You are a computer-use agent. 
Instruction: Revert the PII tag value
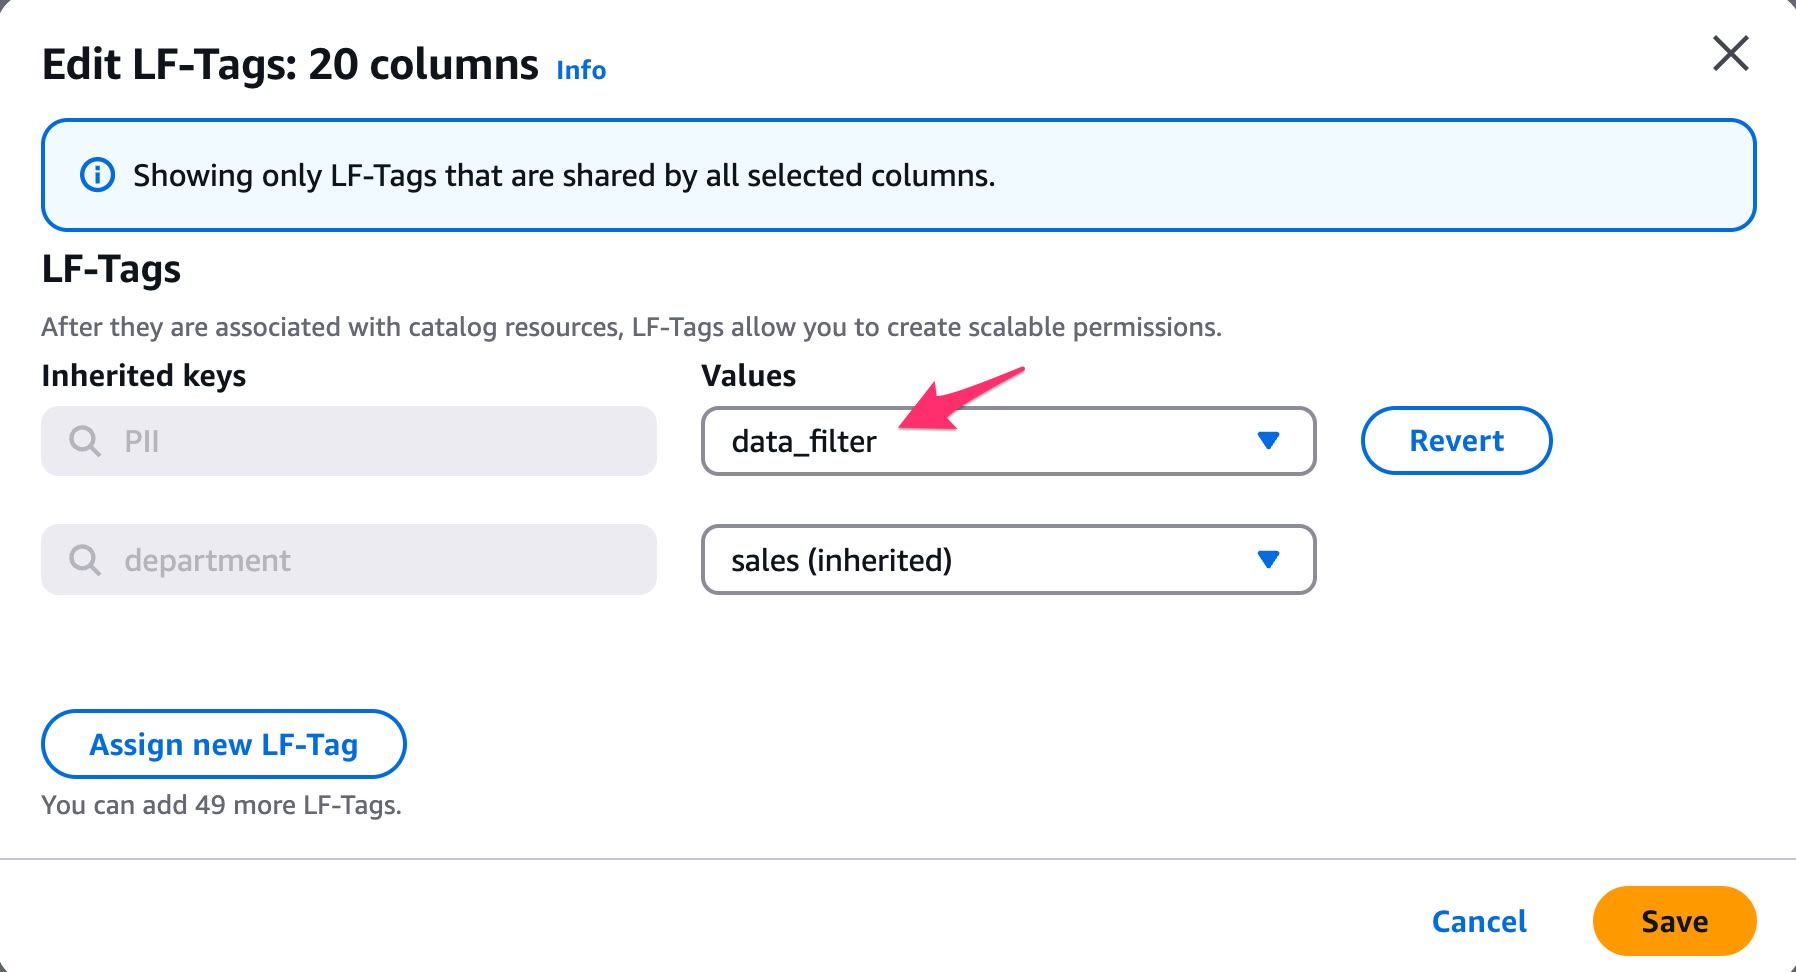tap(1456, 441)
